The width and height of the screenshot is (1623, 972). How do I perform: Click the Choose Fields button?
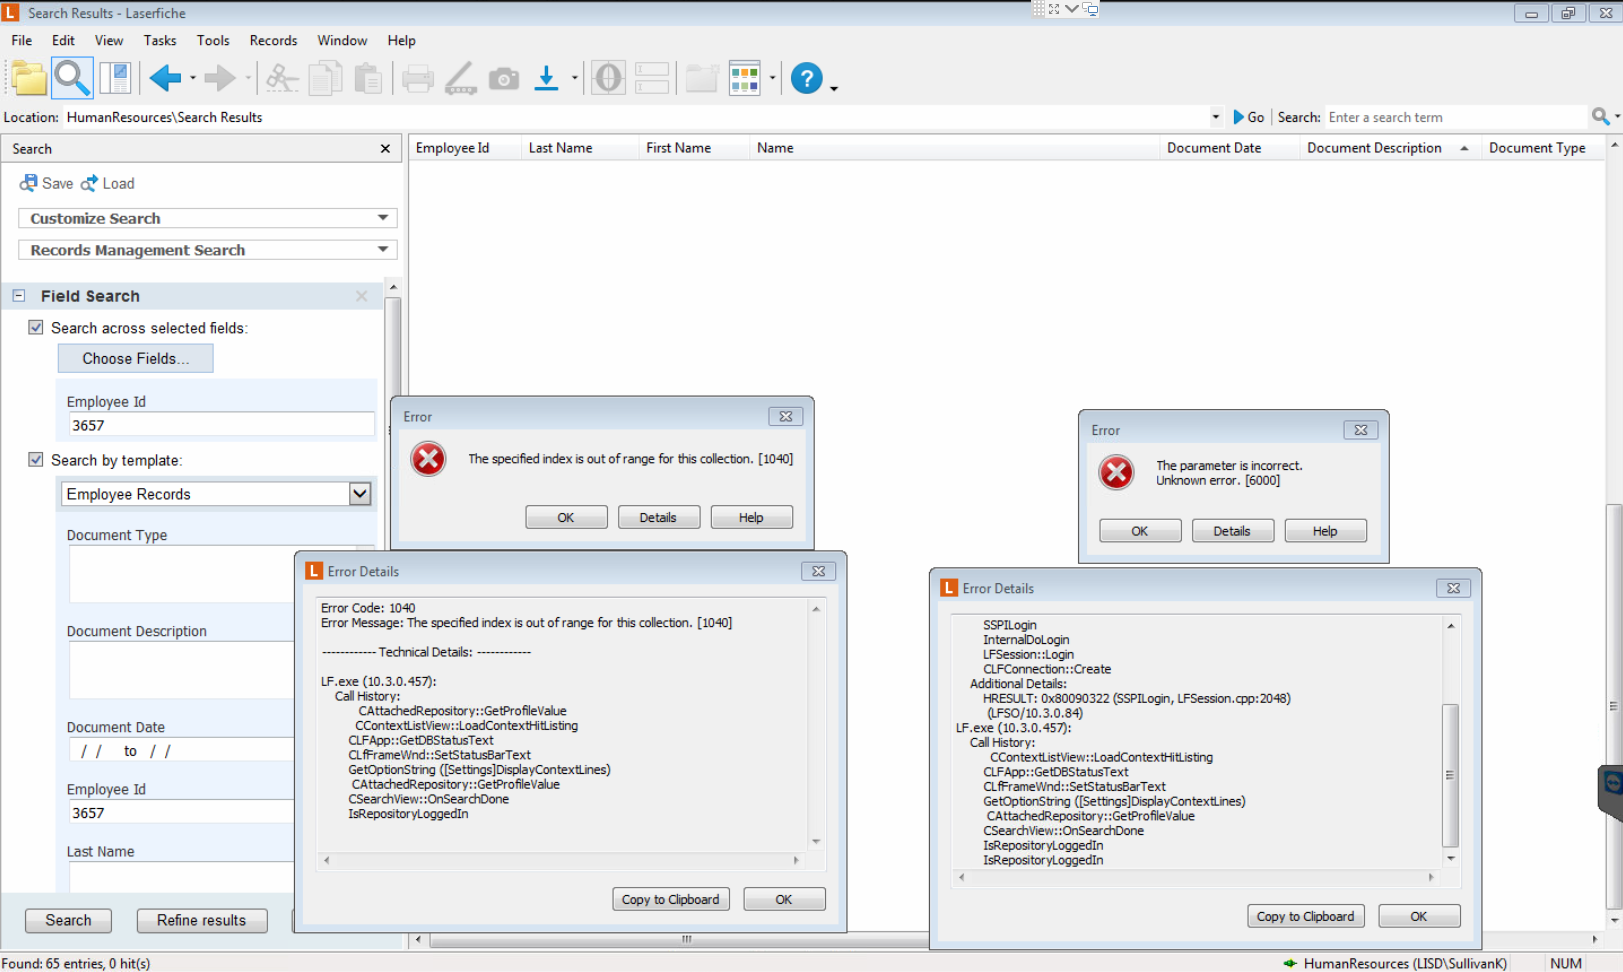coord(135,358)
